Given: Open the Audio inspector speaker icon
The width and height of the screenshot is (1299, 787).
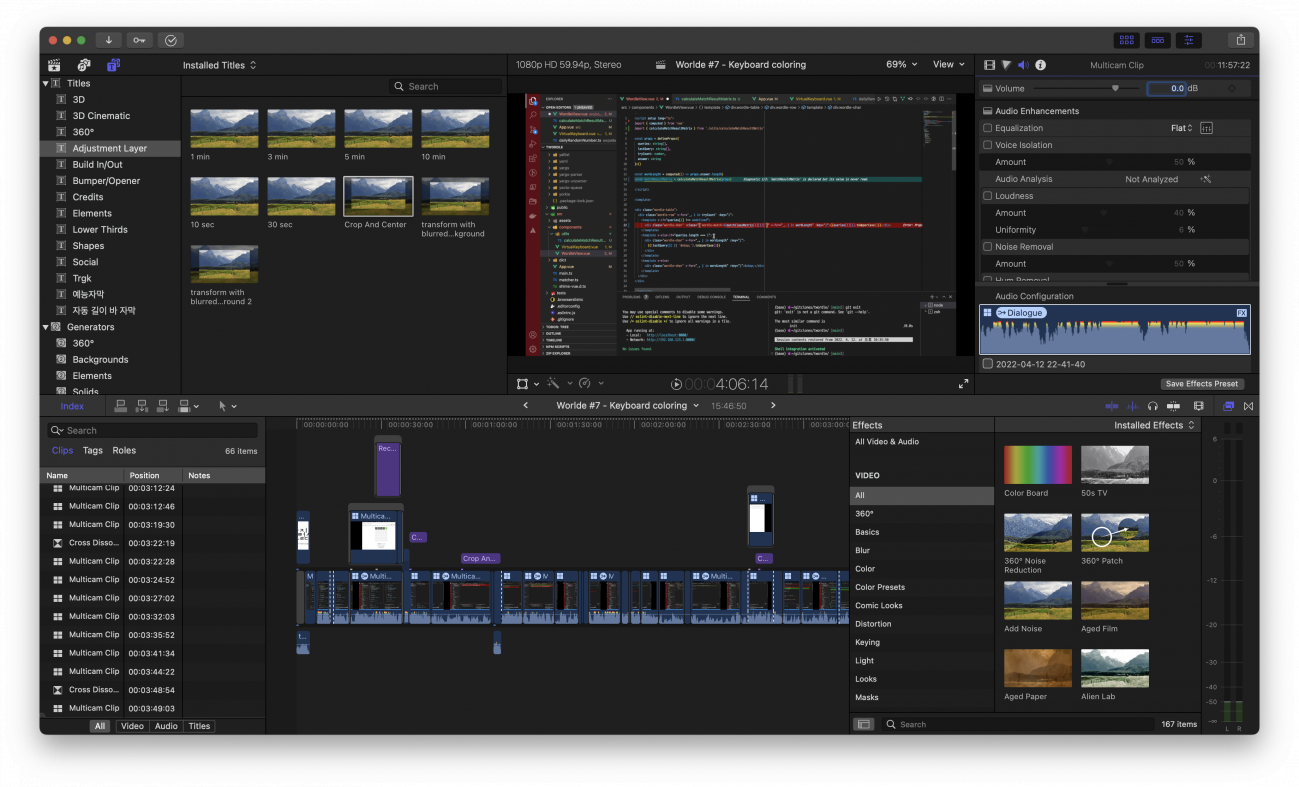Looking at the screenshot, I should pos(1023,65).
